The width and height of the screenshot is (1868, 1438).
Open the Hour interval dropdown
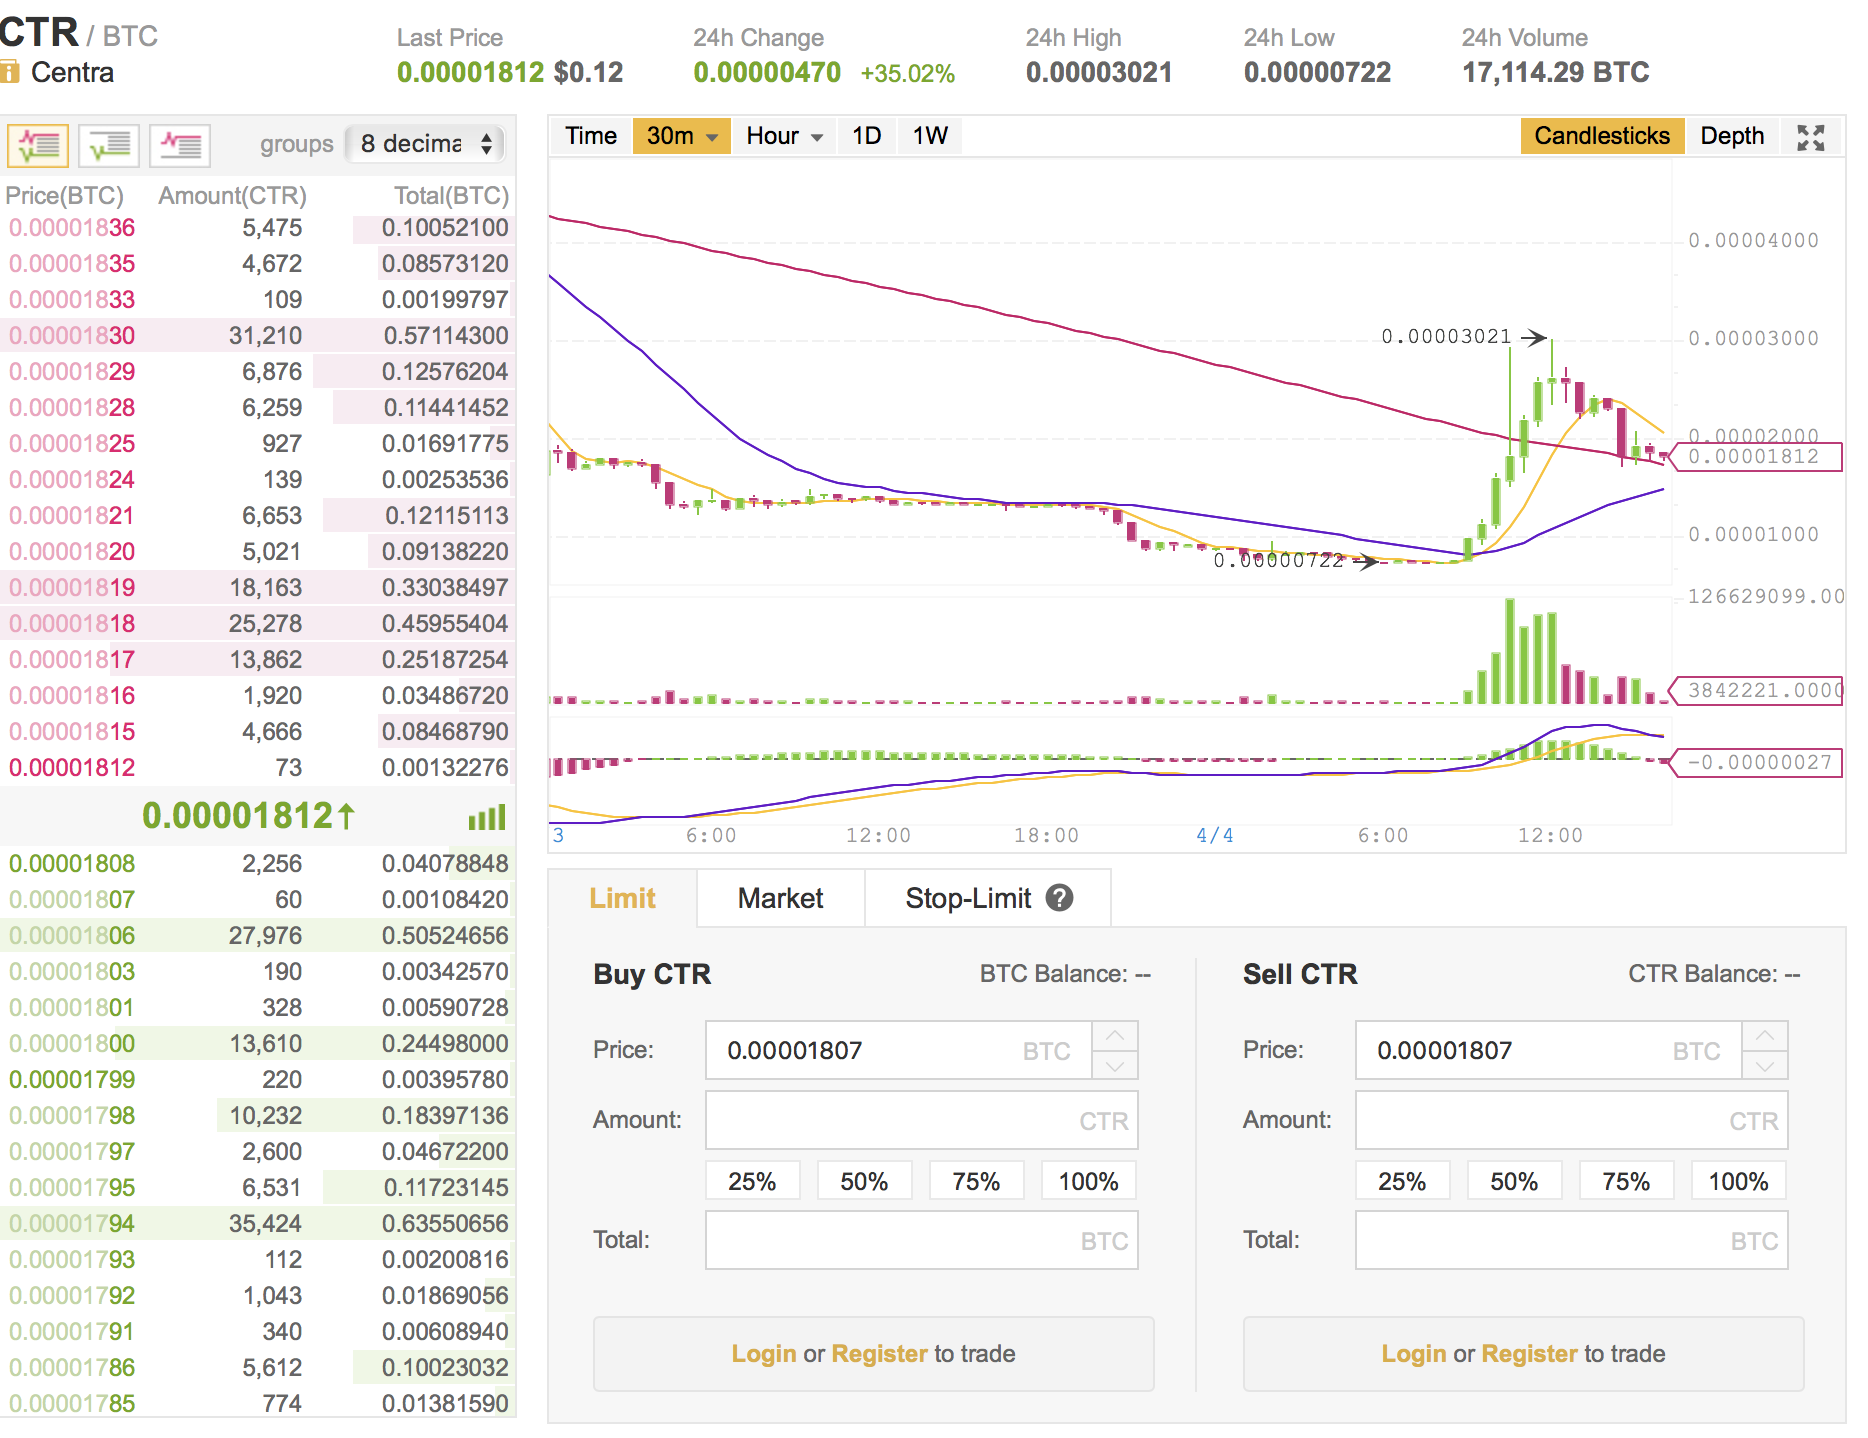click(784, 136)
